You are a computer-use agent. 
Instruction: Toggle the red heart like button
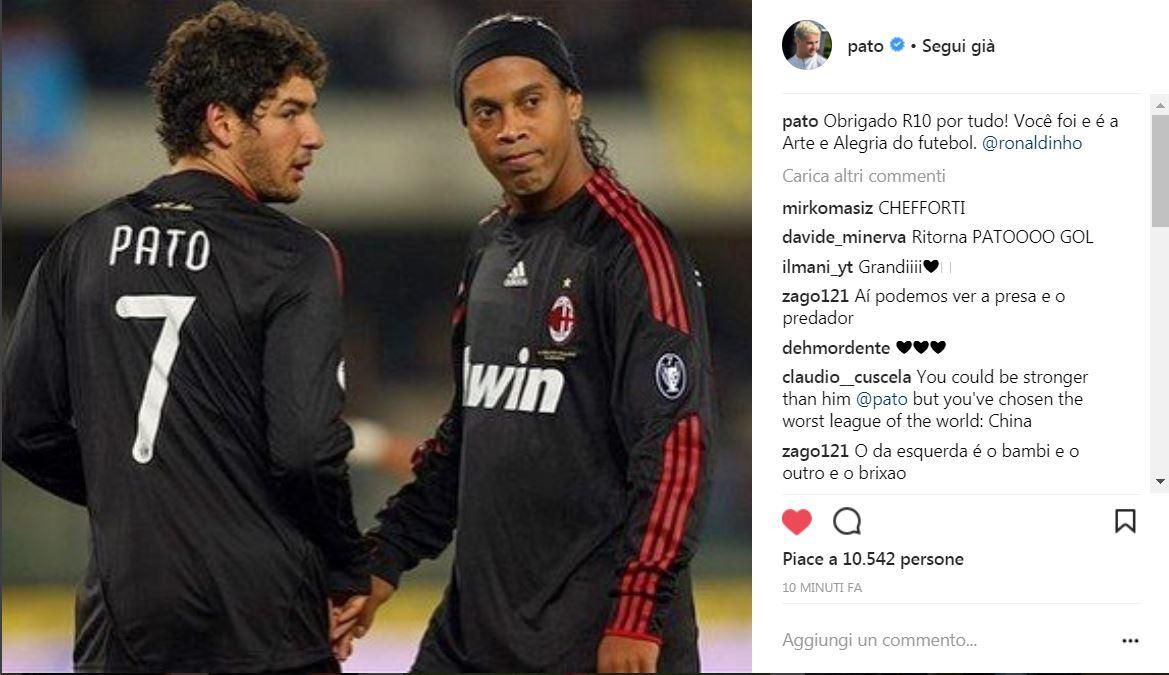tap(796, 521)
